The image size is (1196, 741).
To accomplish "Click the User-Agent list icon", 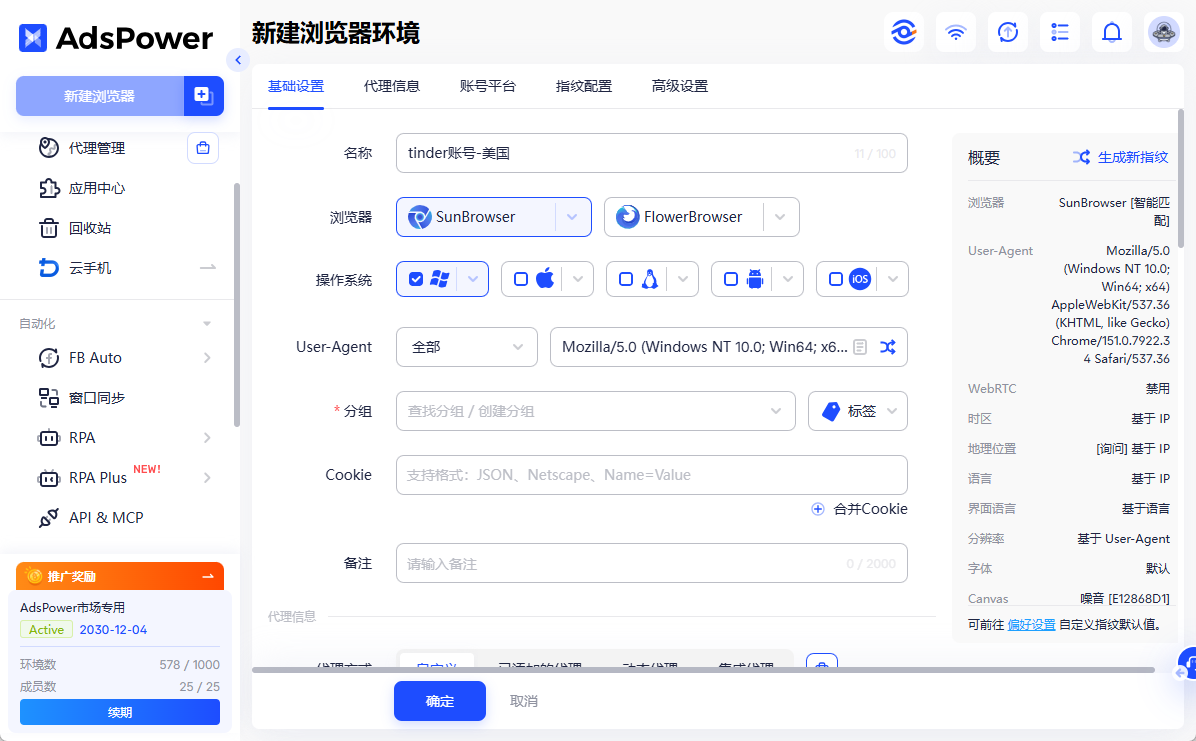I will [860, 347].
